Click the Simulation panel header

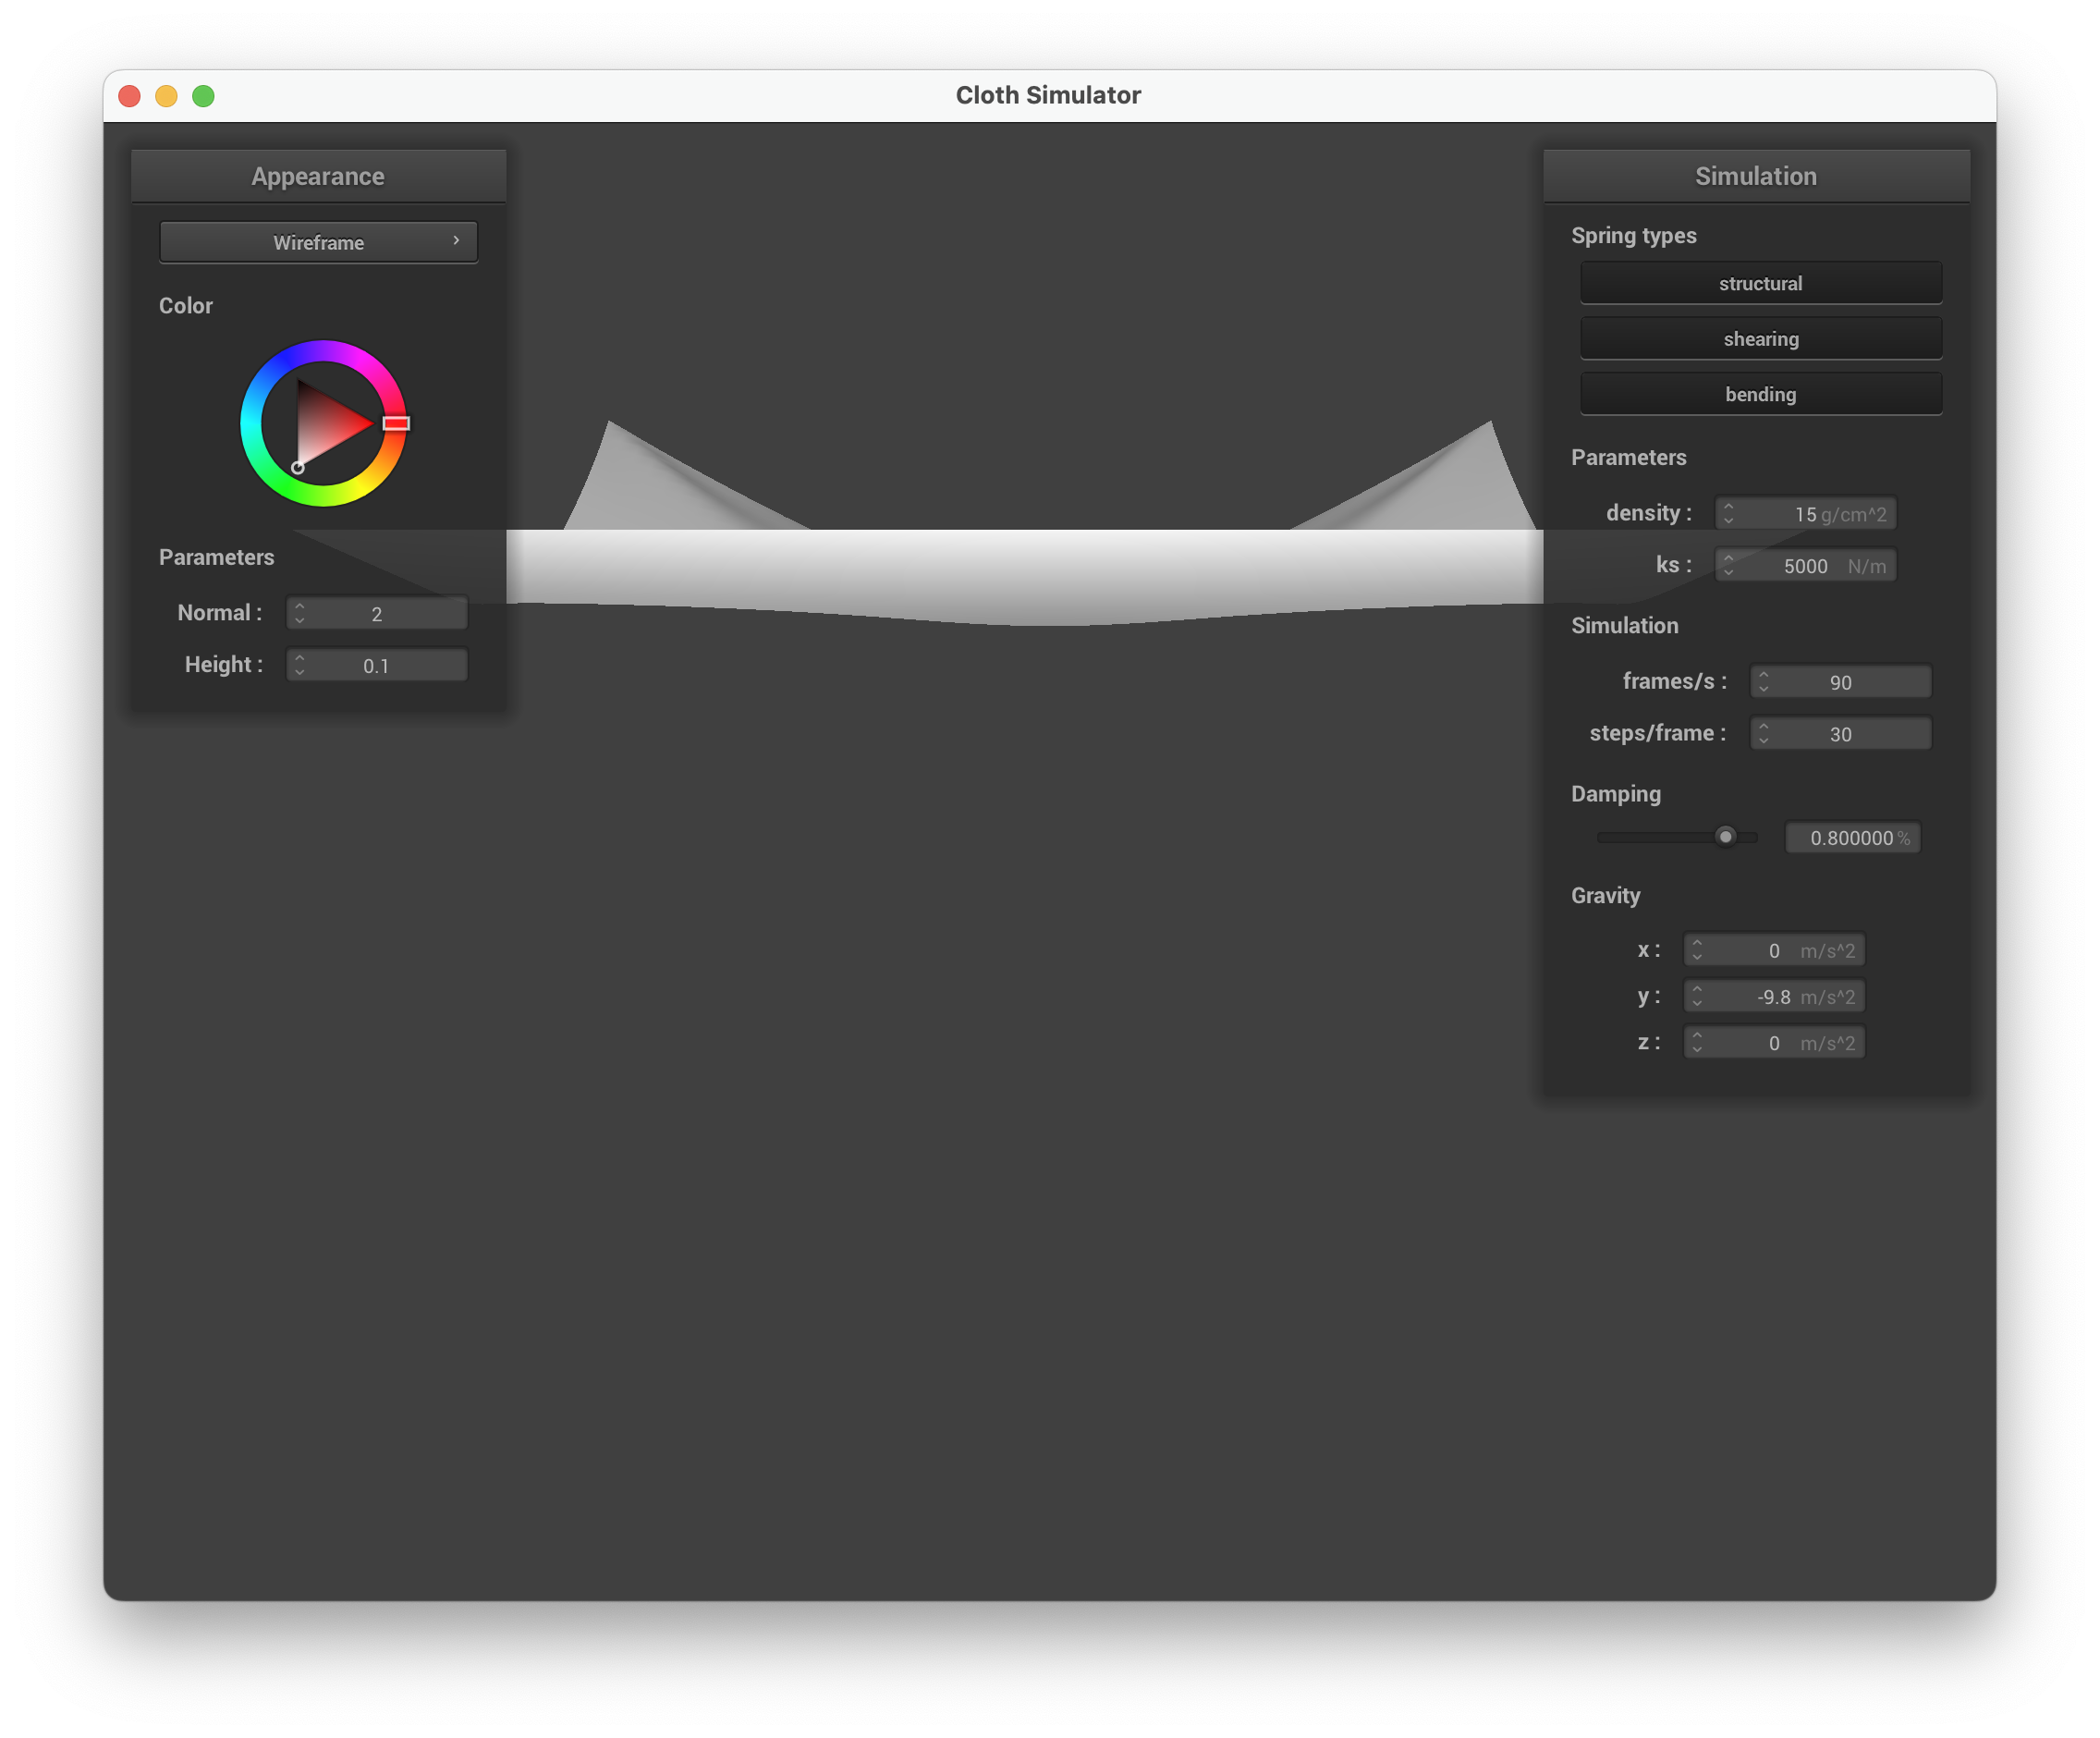coord(1755,176)
